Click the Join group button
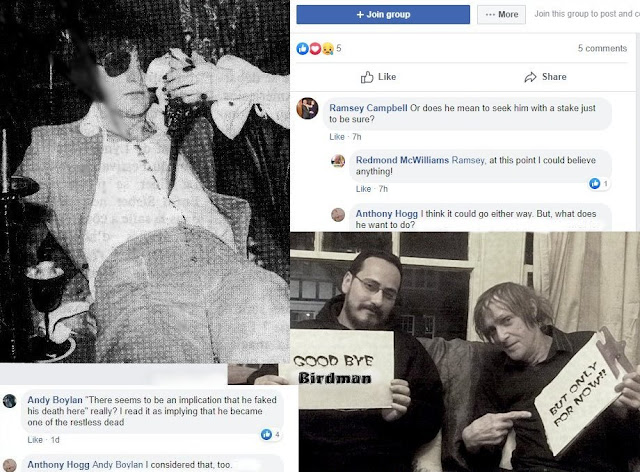 tap(383, 15)
